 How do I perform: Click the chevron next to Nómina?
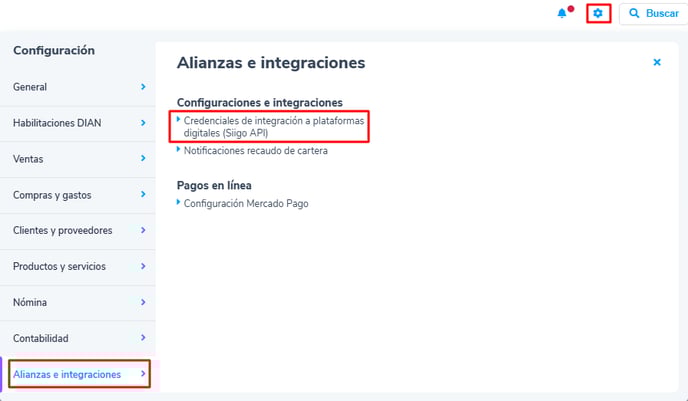[x=143, y=303]
